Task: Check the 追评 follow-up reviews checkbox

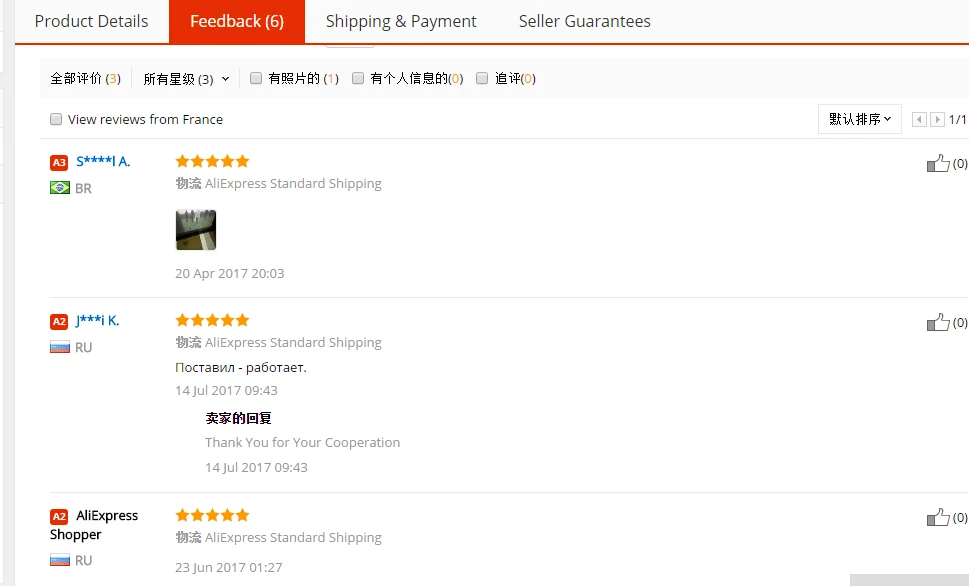Action: tap(482, 78)
